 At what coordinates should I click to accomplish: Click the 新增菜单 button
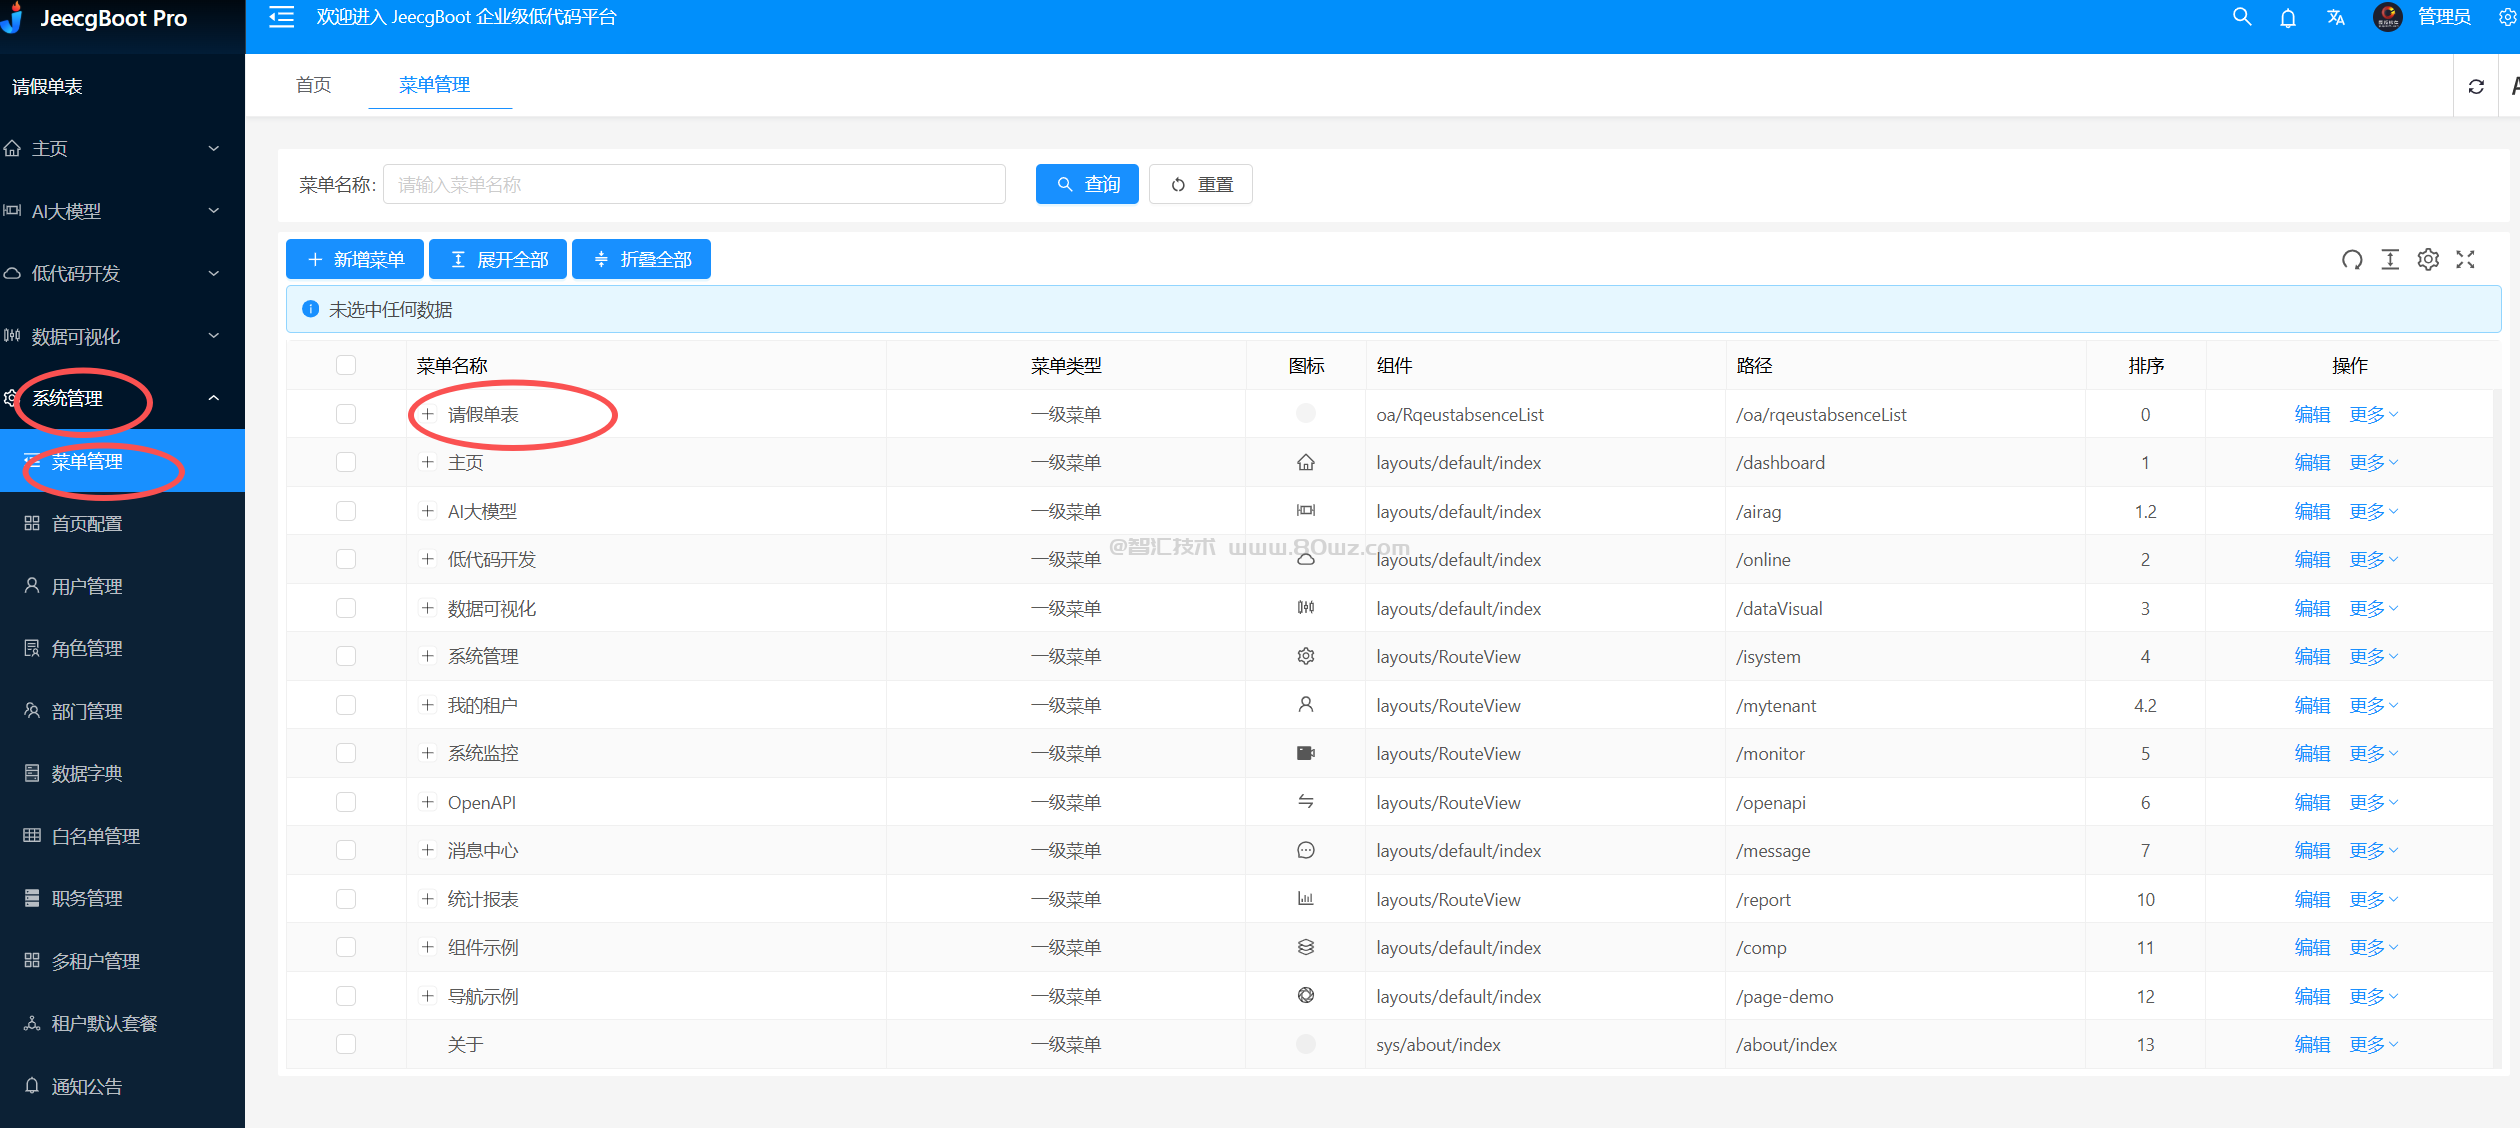point(355,259)
